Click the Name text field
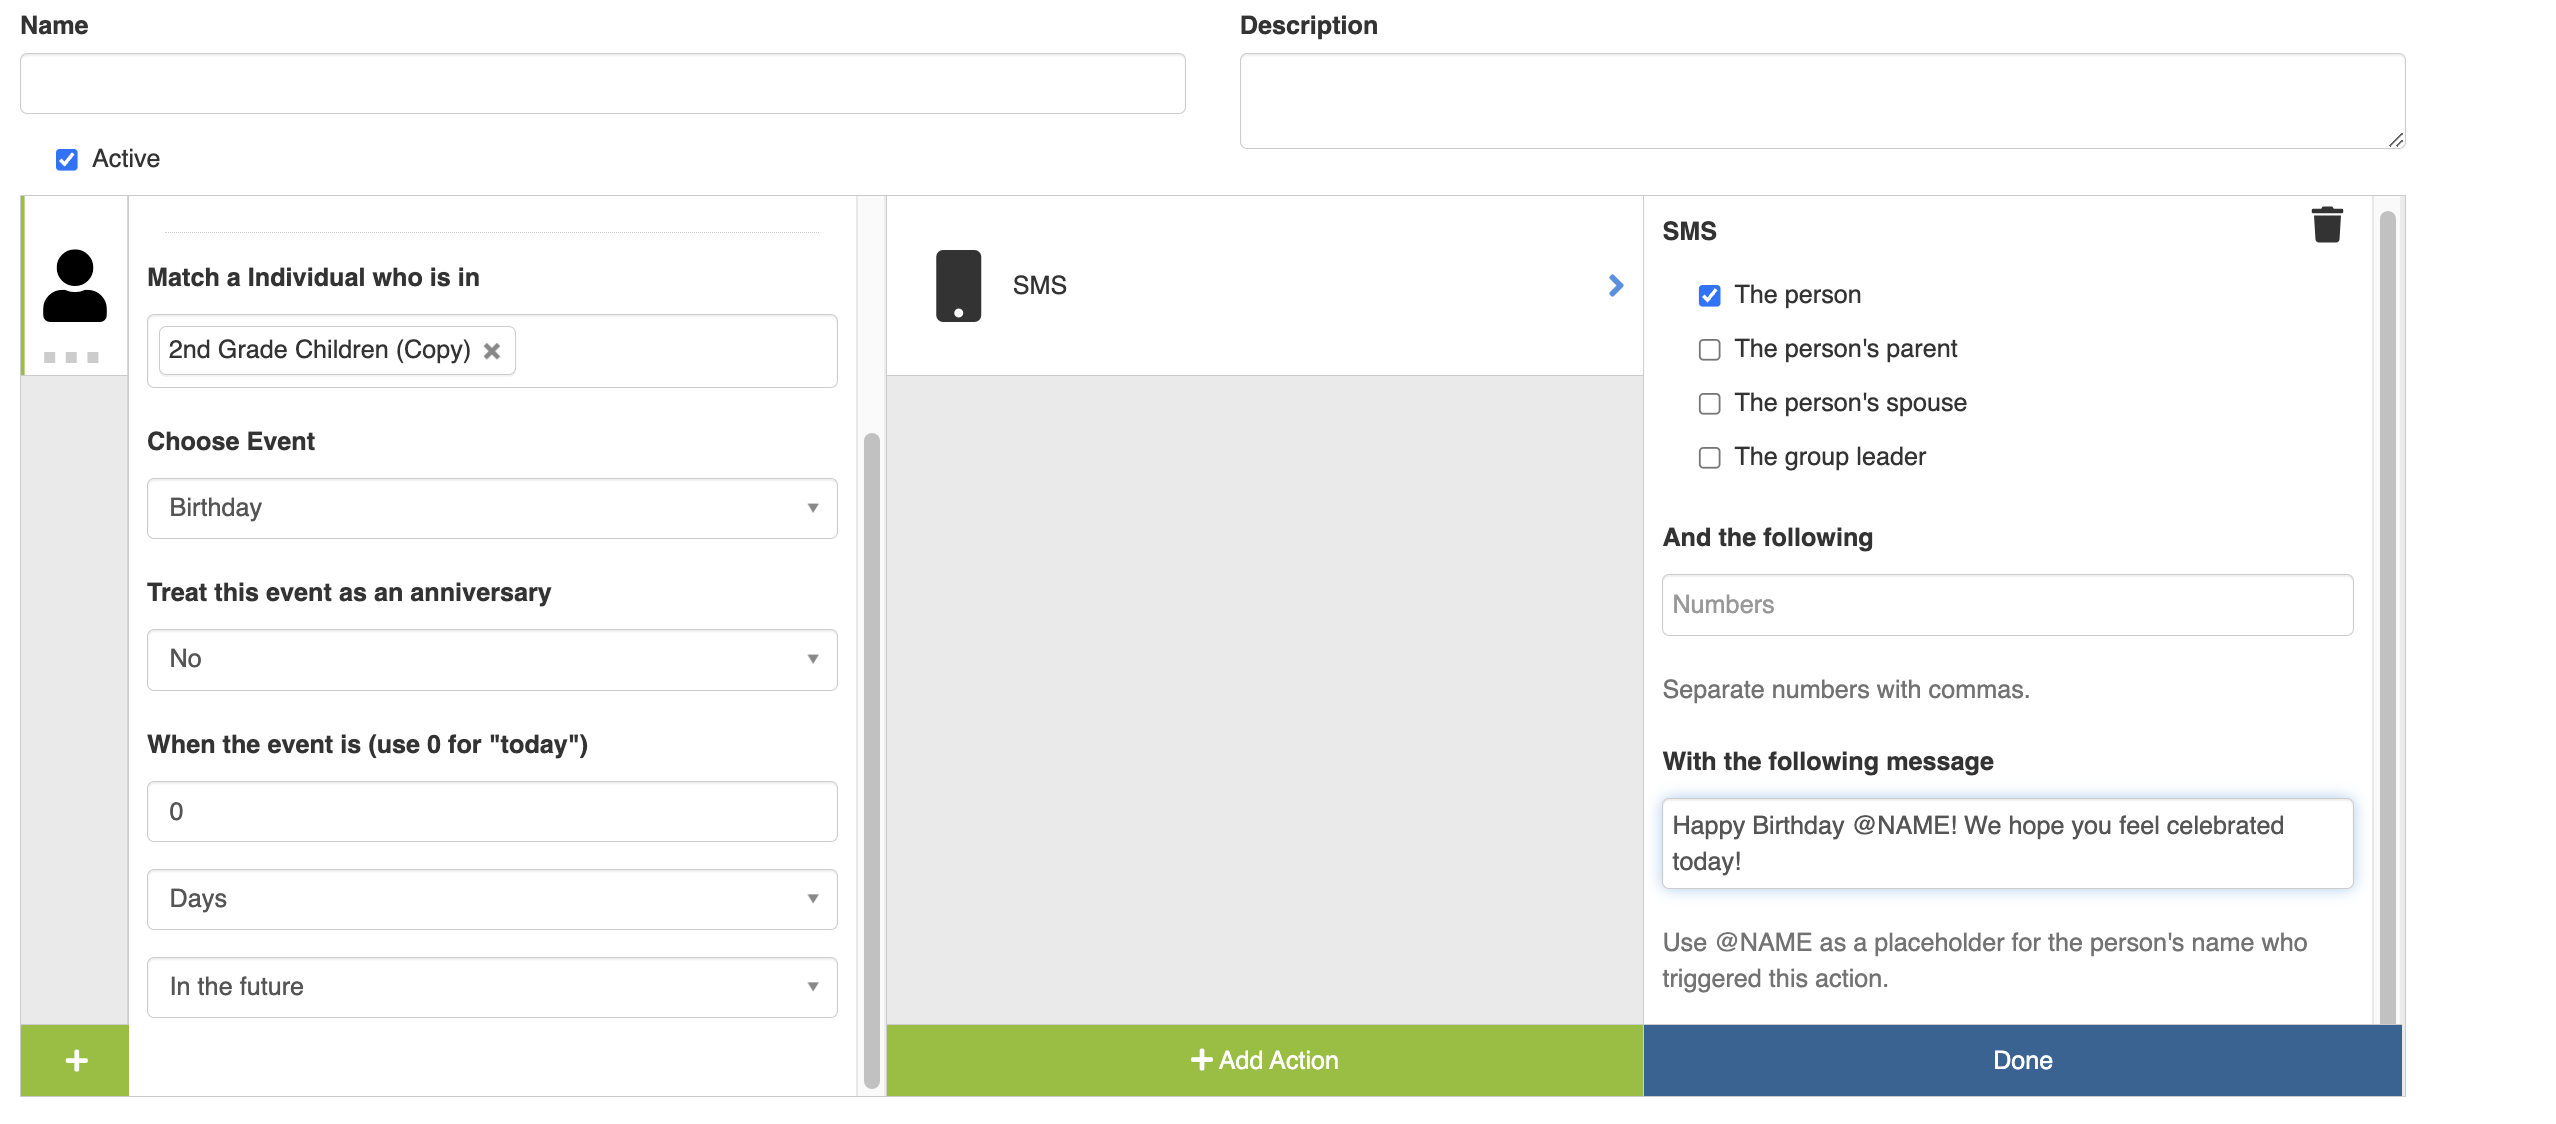The image size is (2556, 1124). pyautogui.click(x=602, y=84)
